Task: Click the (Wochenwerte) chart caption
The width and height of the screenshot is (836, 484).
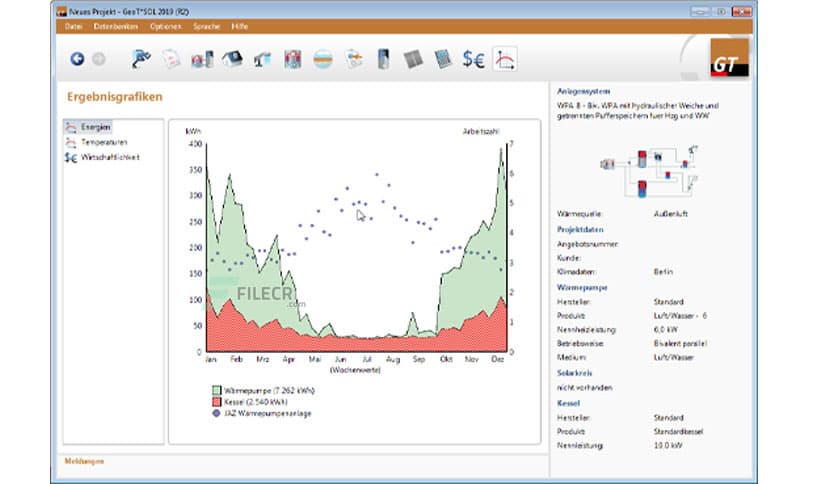Action: click(x=355, y=370)
